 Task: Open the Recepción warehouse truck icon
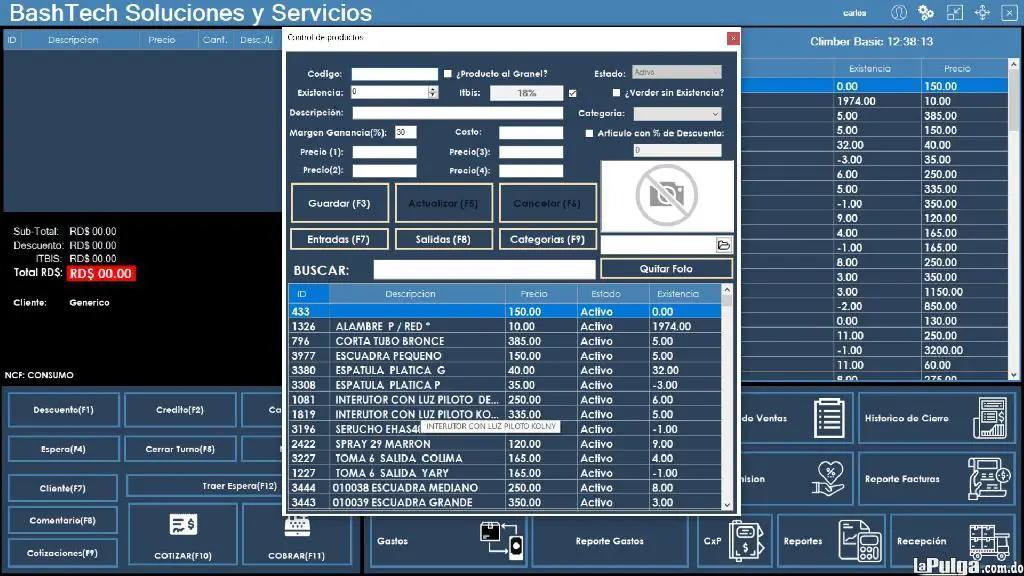click(990, 541)
